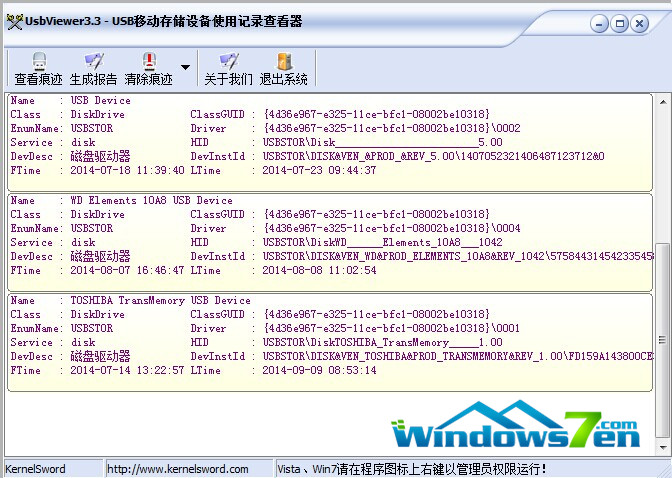
Task: Click HID value USBSTOR\DiskWD Elements_10A8
Action: pos(383,242)
